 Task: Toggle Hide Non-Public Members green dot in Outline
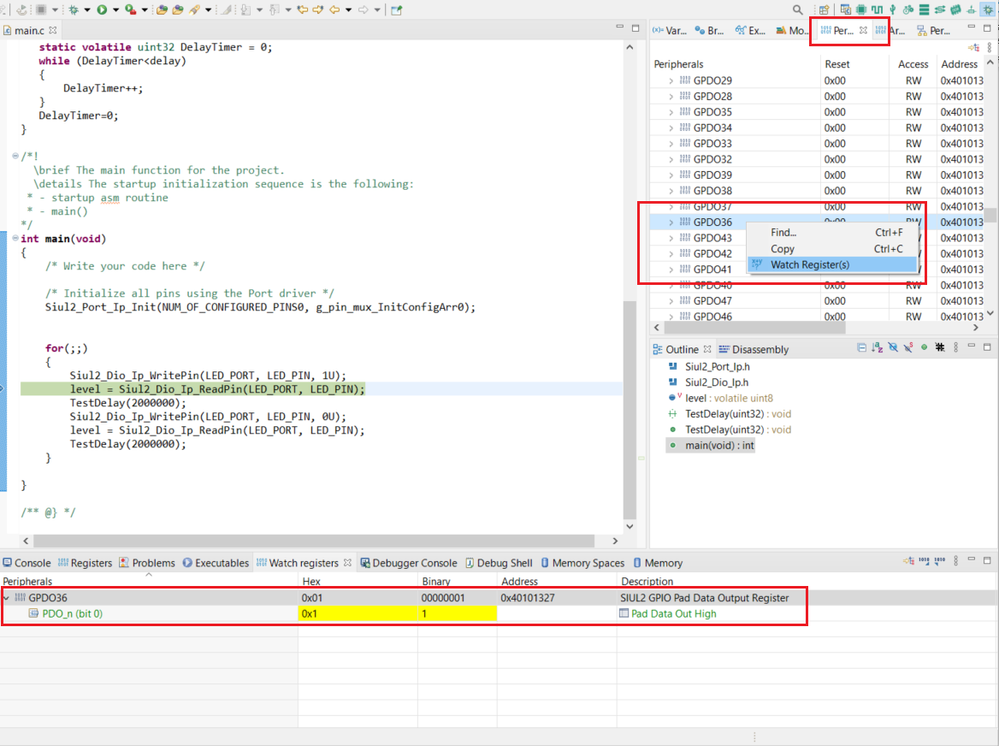pos(924,347)
